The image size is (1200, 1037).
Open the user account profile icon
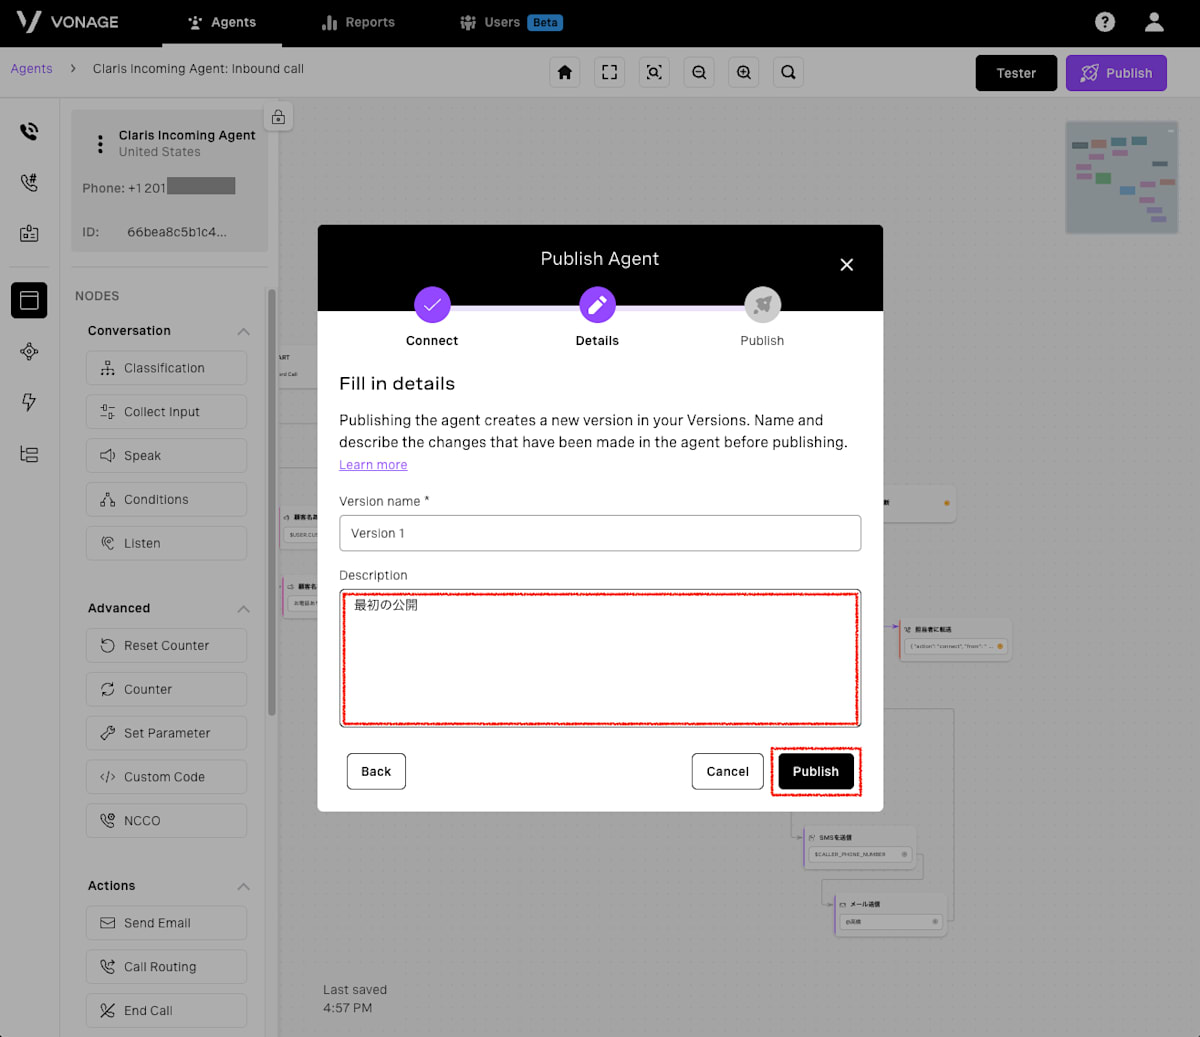[x=1154, y=22]
